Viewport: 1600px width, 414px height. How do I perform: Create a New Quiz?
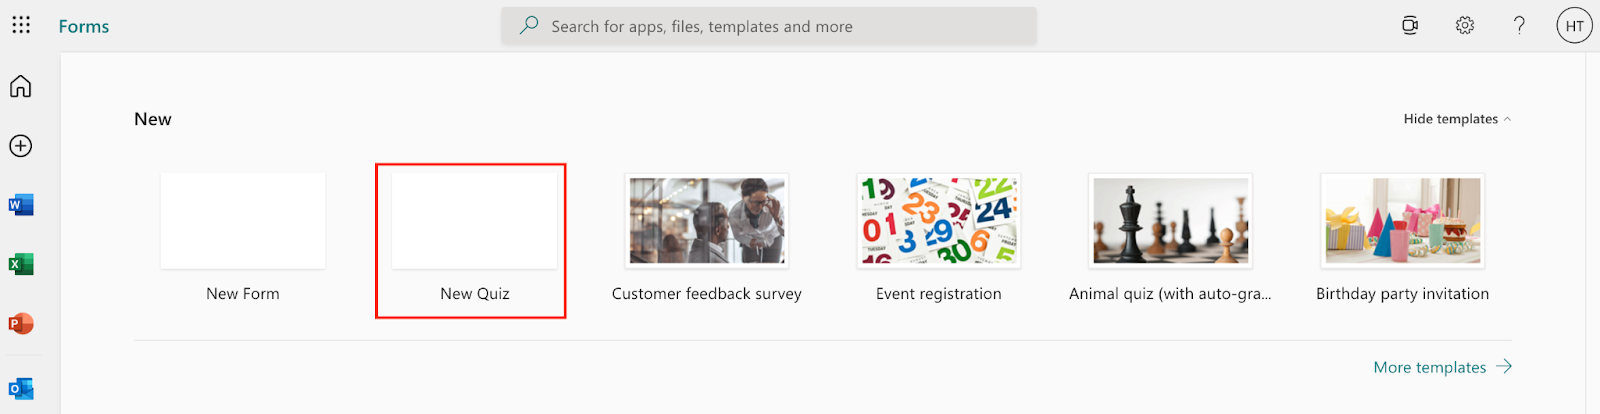tap(474, 222)
